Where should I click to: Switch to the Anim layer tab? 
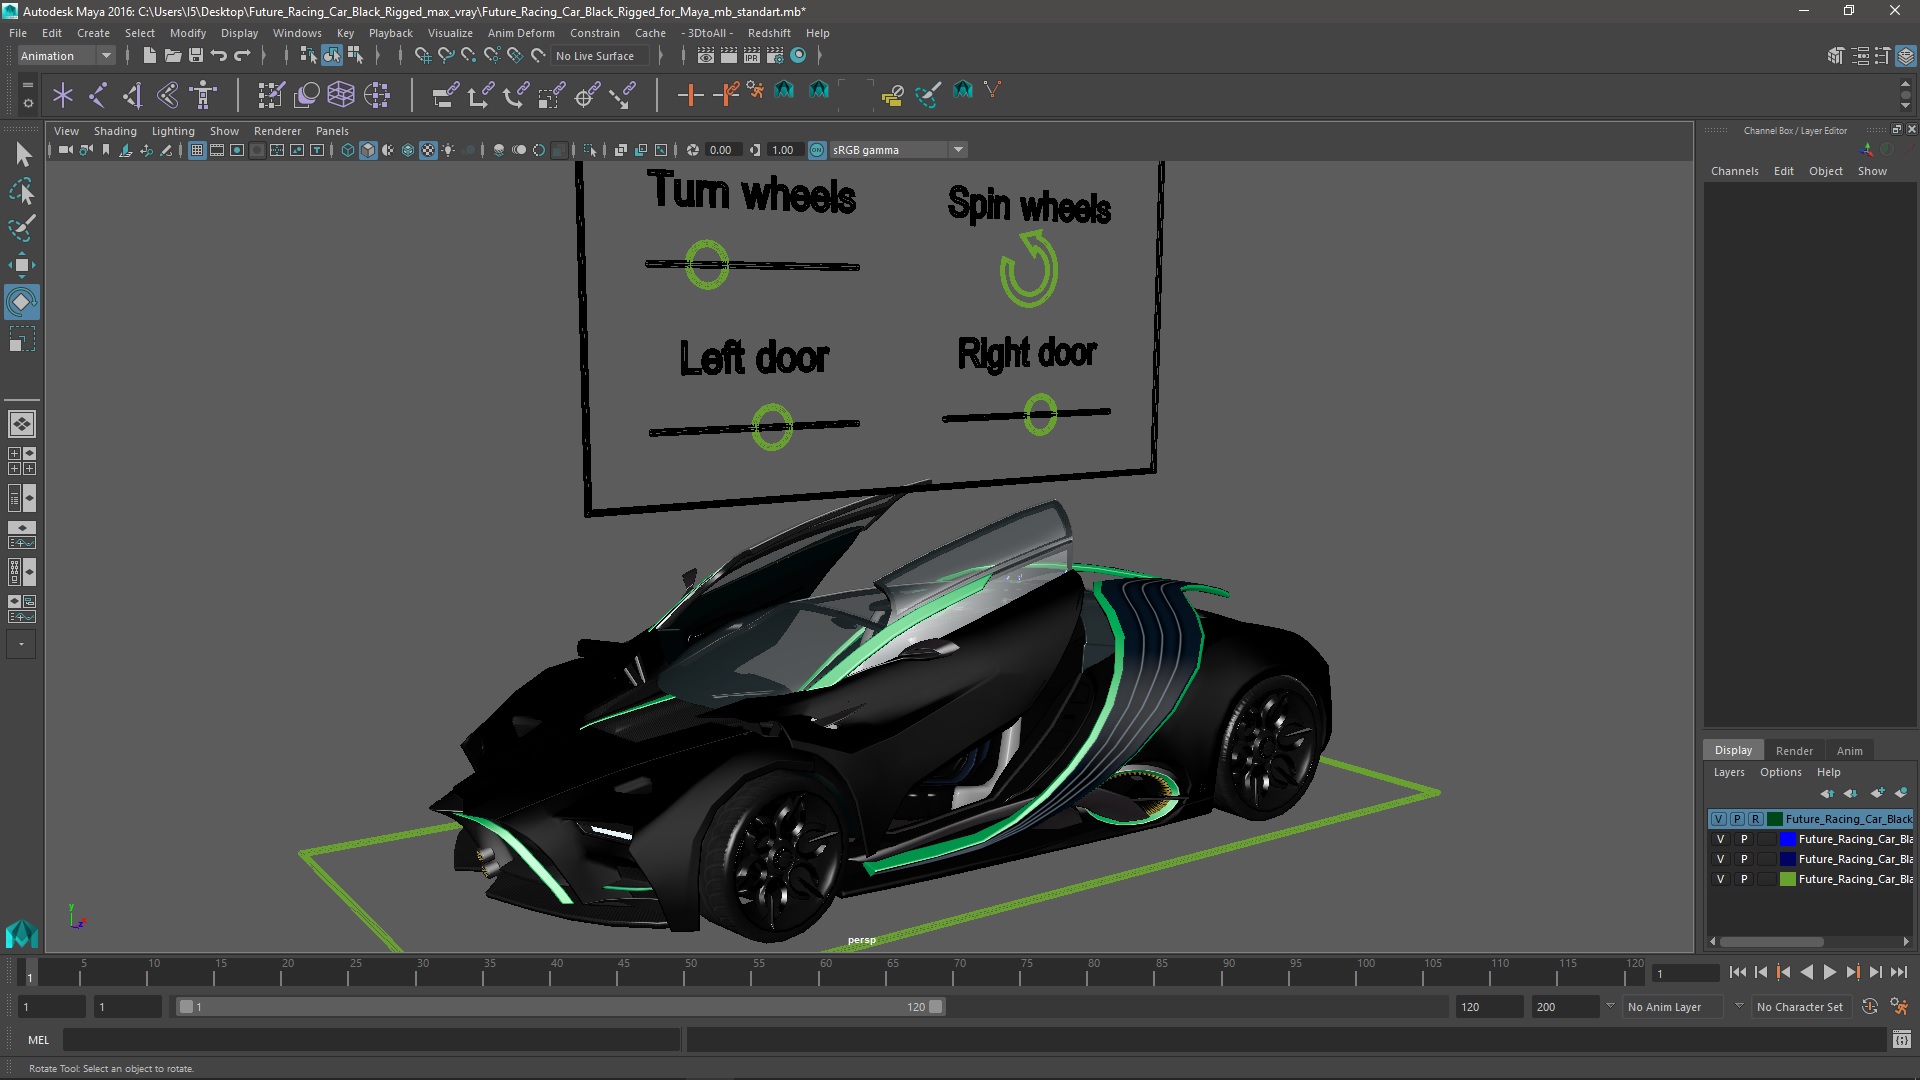pos(1849,751)
